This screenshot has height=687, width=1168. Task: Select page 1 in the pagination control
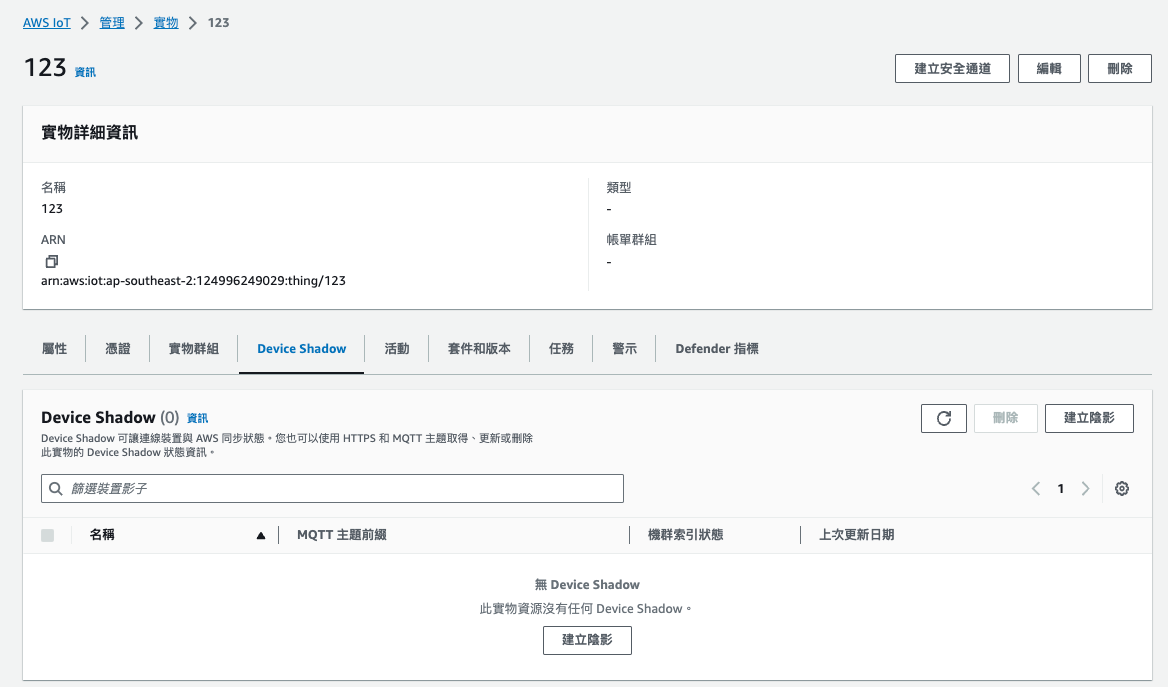(1060, 488)
